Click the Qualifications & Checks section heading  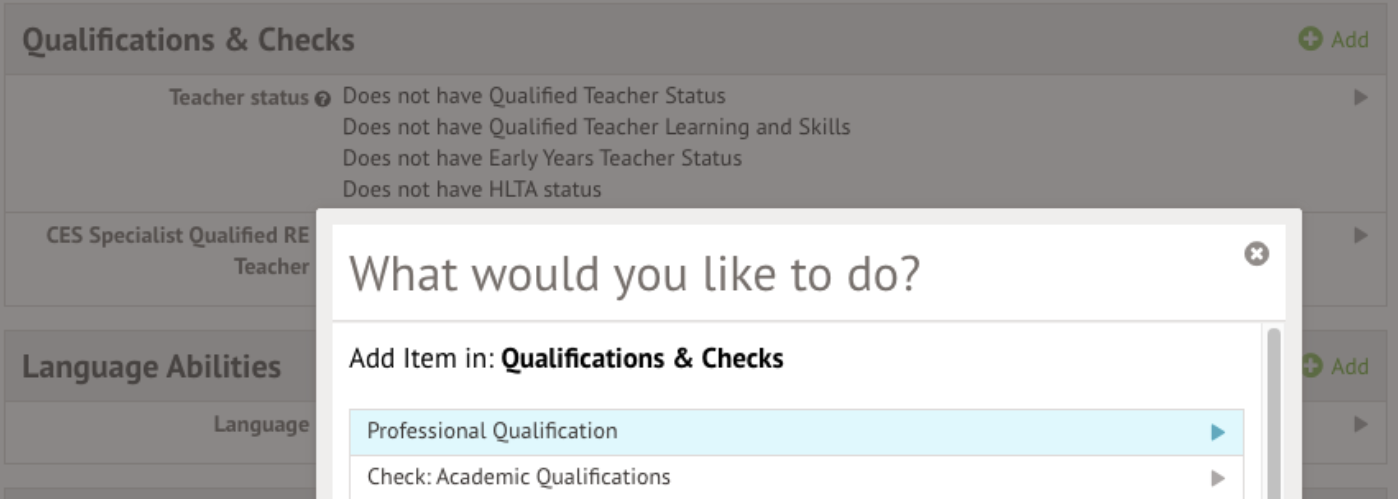[x=188, y=40]
